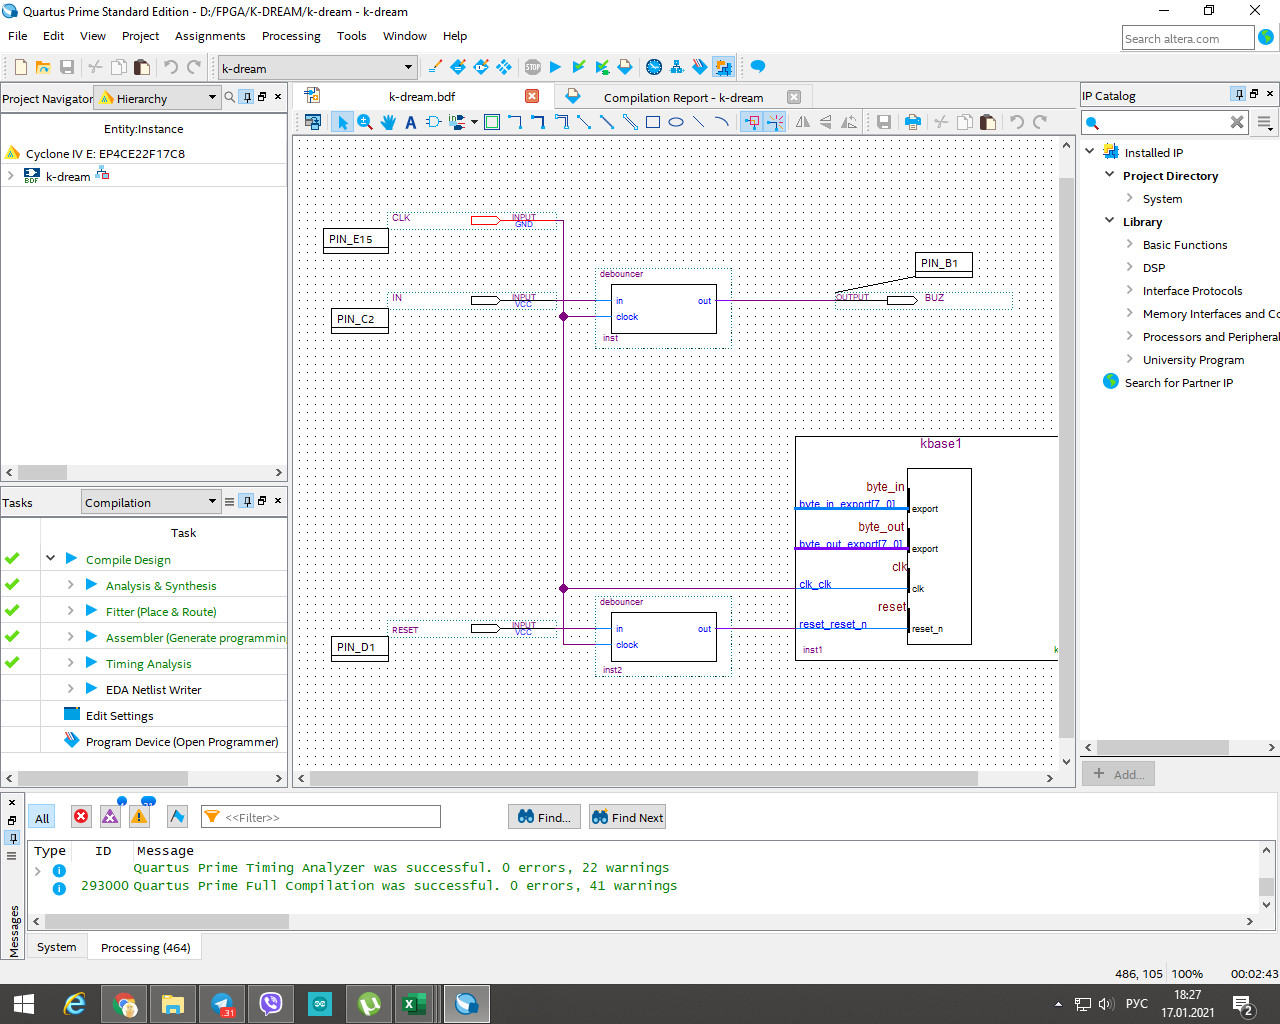Start Analysis & Elaboration icon
This screenshot has height=1024, width=1280.
click(578, 67)
